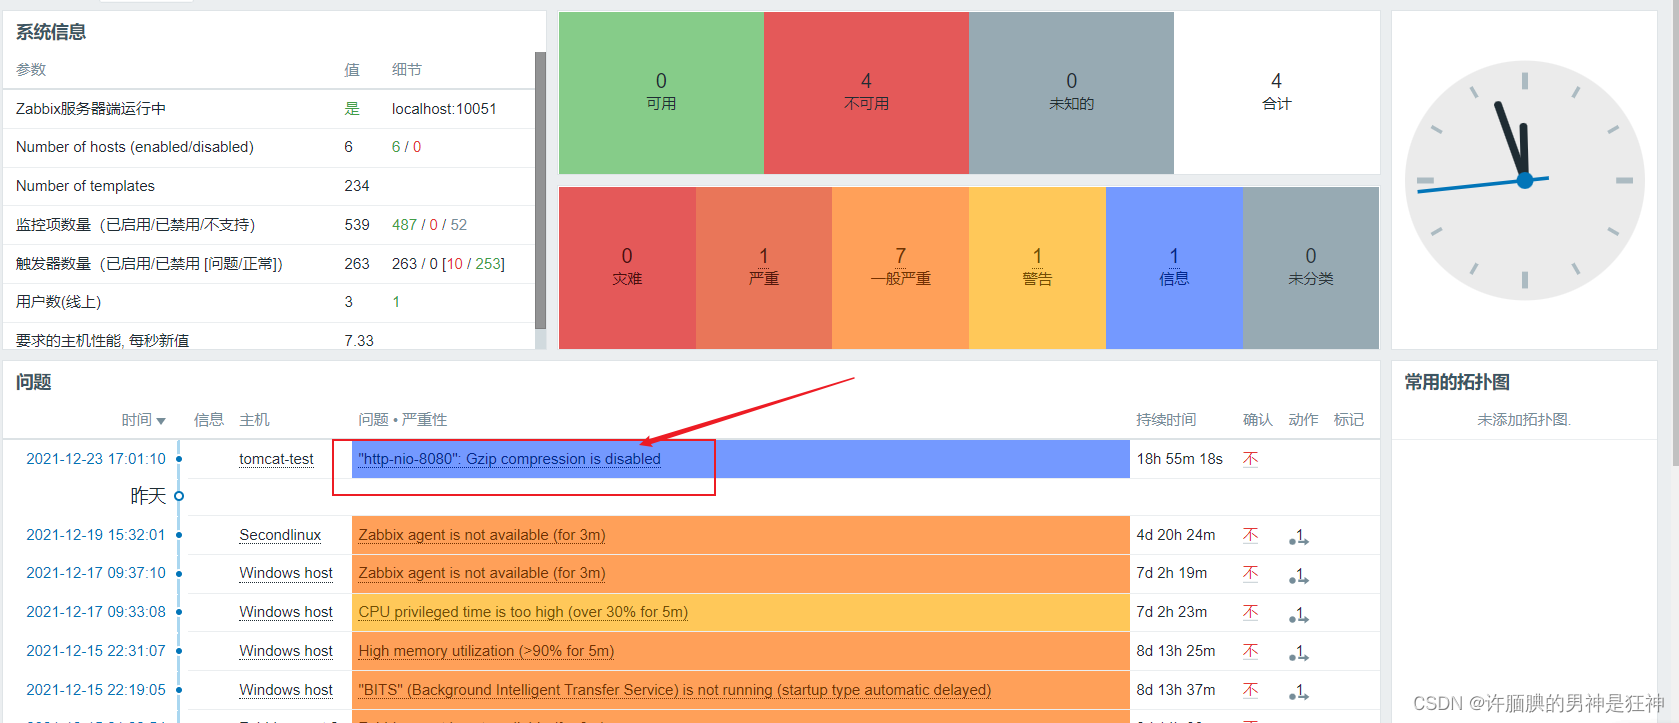The height and width of the screenshot is (723, 1679).
Task: Click the page scrollbar
Action: [1675, 233]
